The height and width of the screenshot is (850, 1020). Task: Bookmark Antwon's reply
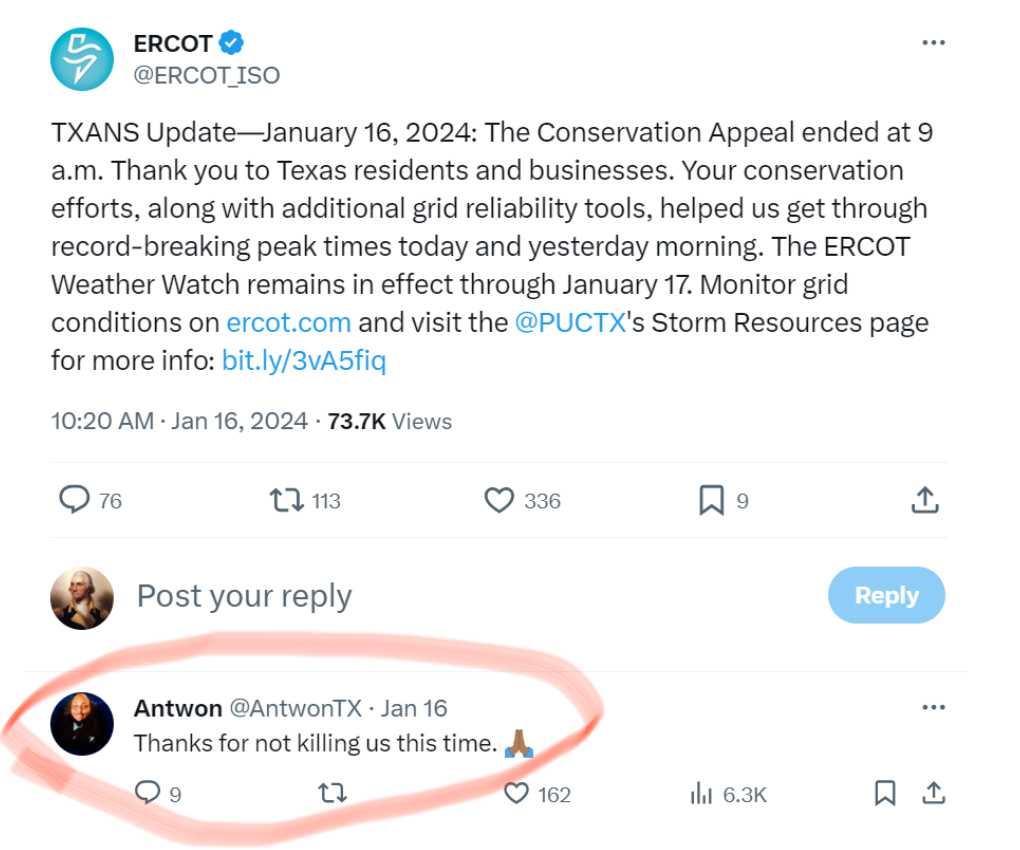(x=885, y=793)
